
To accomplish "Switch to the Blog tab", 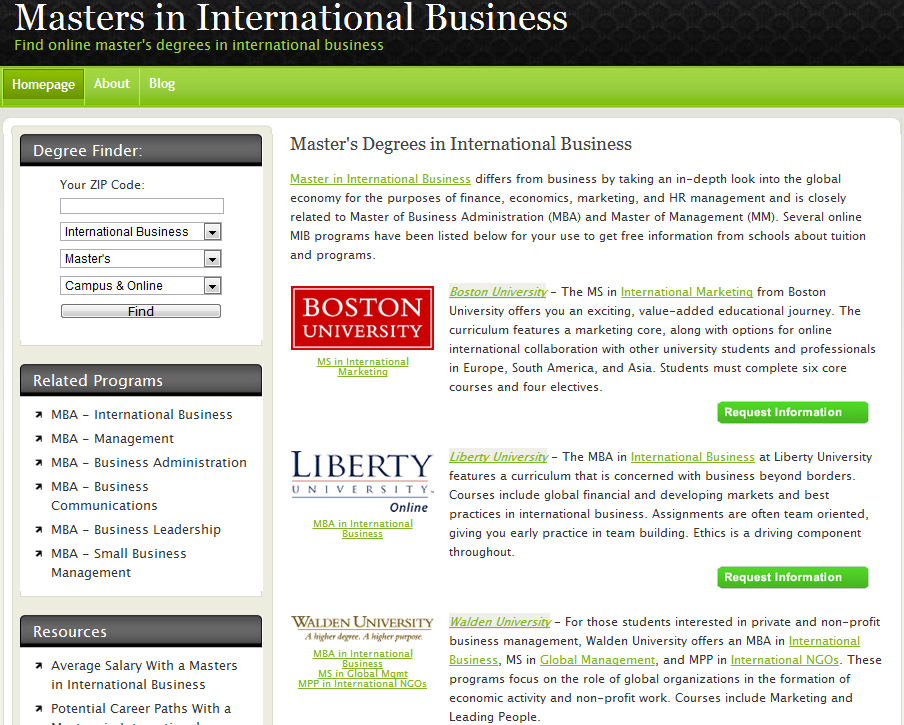I will point(161,84).
